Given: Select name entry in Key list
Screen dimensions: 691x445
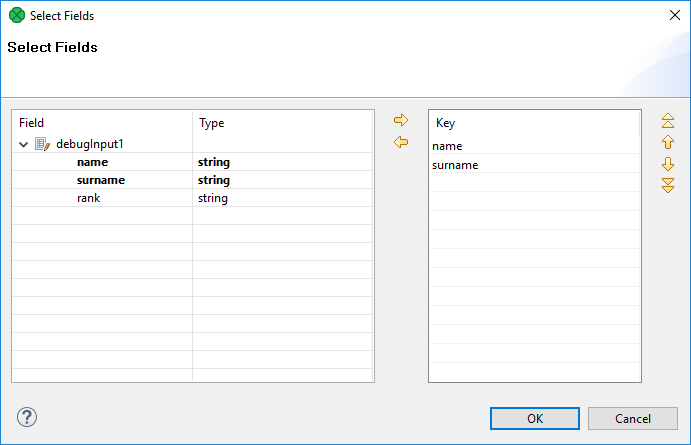Looking at the screenshot, I should pyautogui.click(x=447, y=146).
